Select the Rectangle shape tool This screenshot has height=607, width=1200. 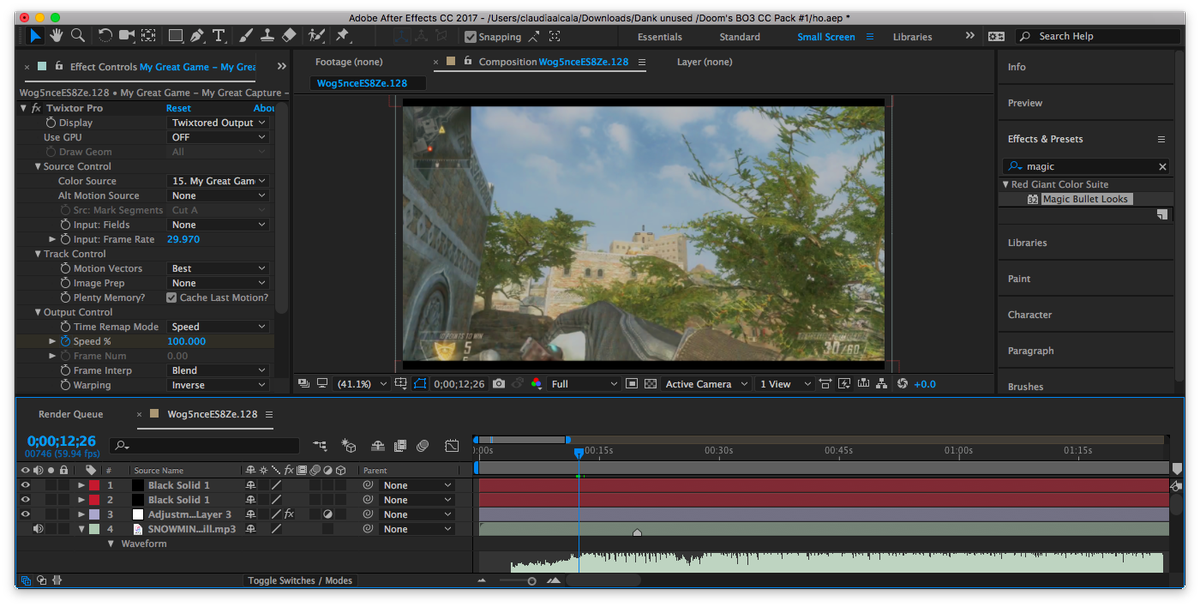click(x=176, y=36)
